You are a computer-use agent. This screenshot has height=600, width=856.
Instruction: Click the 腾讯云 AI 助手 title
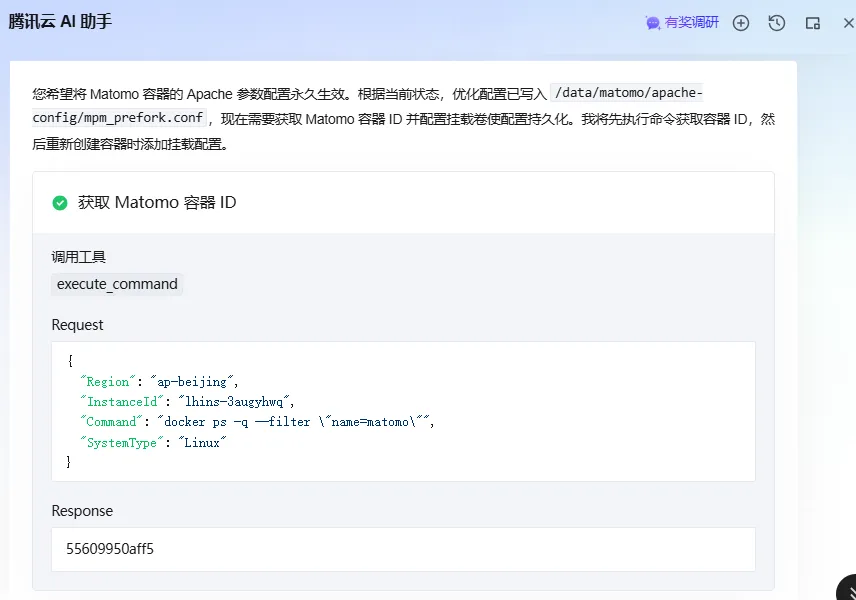(x=60, y=22)
